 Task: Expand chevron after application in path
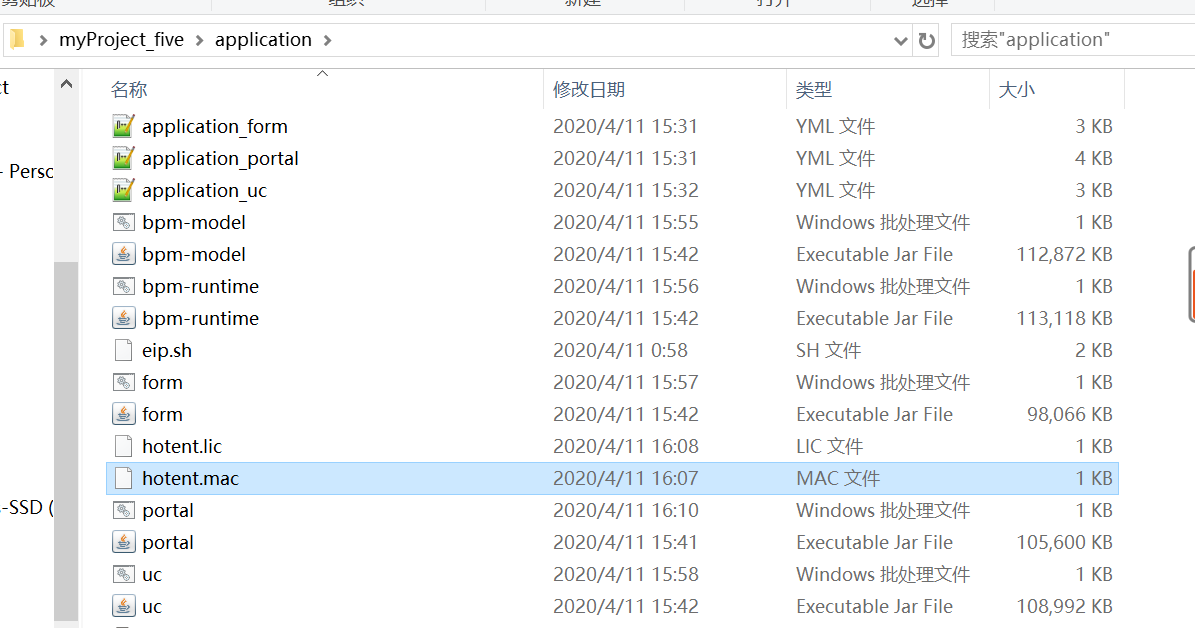pyautogui.click(x=328, y=40)
